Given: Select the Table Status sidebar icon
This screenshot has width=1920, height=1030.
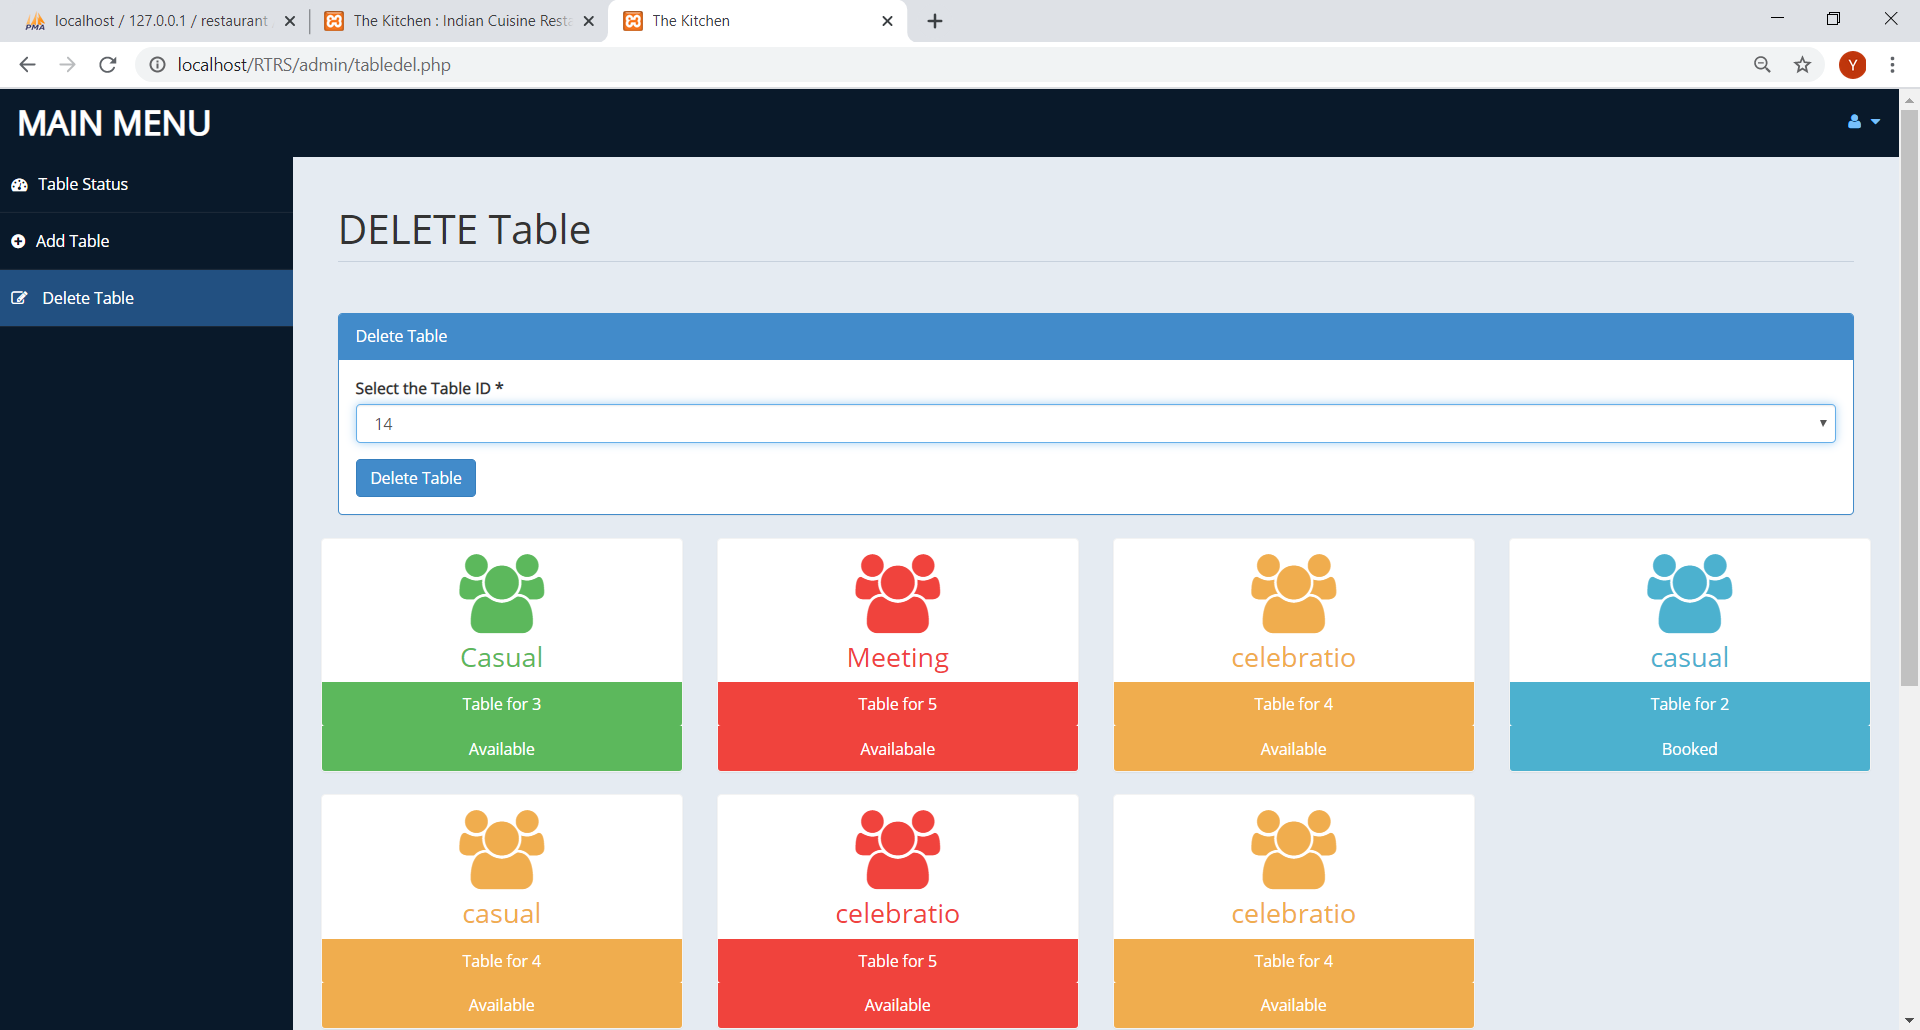Looking at the screenshot, I should tap(19, 184).
